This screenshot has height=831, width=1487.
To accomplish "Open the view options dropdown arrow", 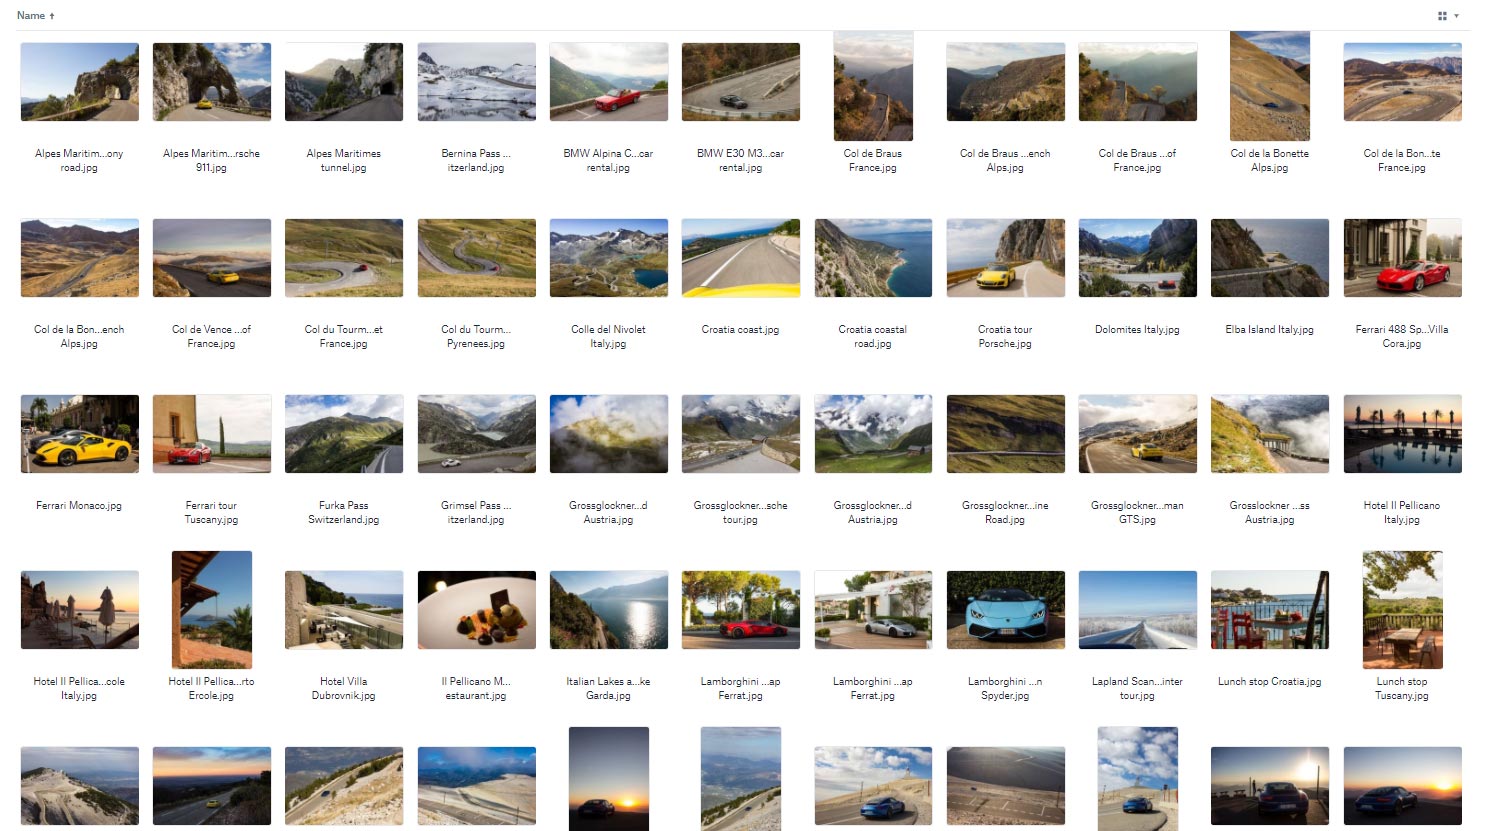I will 1456,16.
